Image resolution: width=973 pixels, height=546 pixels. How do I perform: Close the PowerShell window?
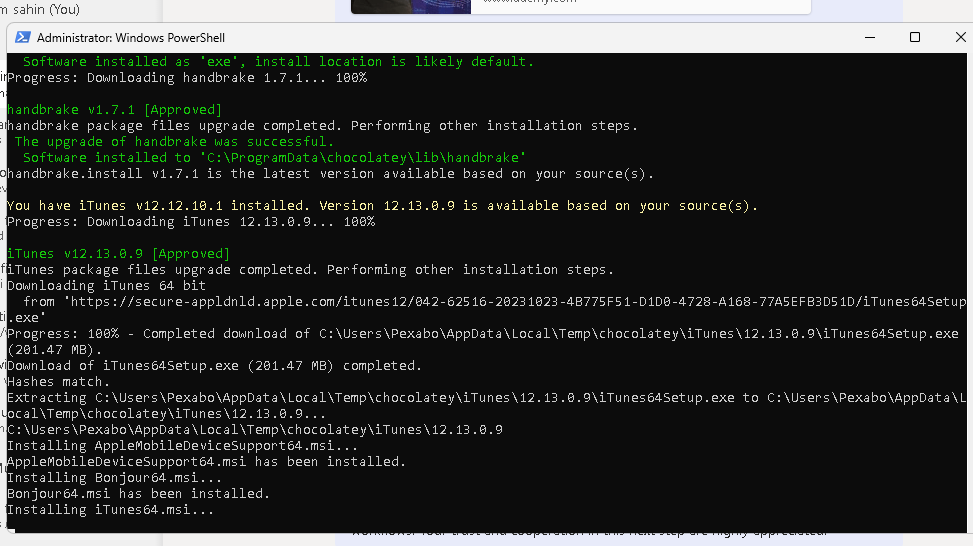960,37
